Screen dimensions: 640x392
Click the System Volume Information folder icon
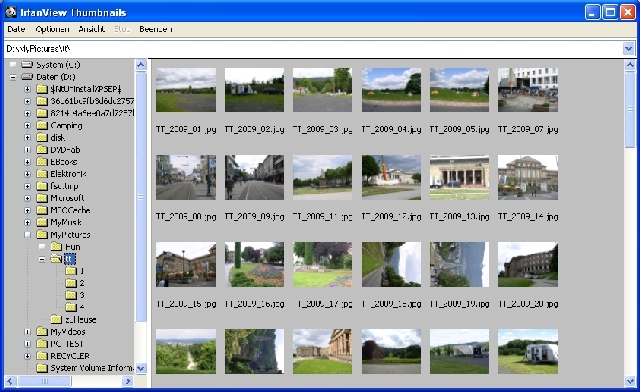(x=42, y=368)
